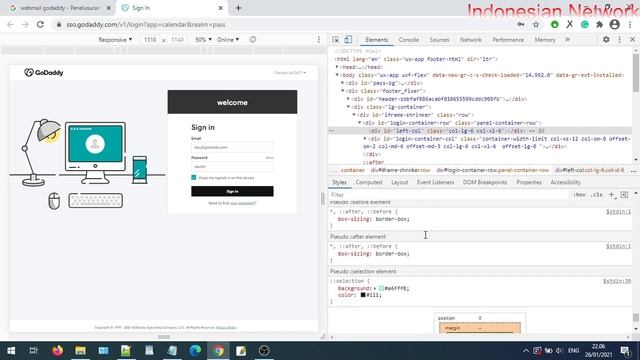Switch to the Performance tab
640x360 pixels.
click(x=508, y=40)
